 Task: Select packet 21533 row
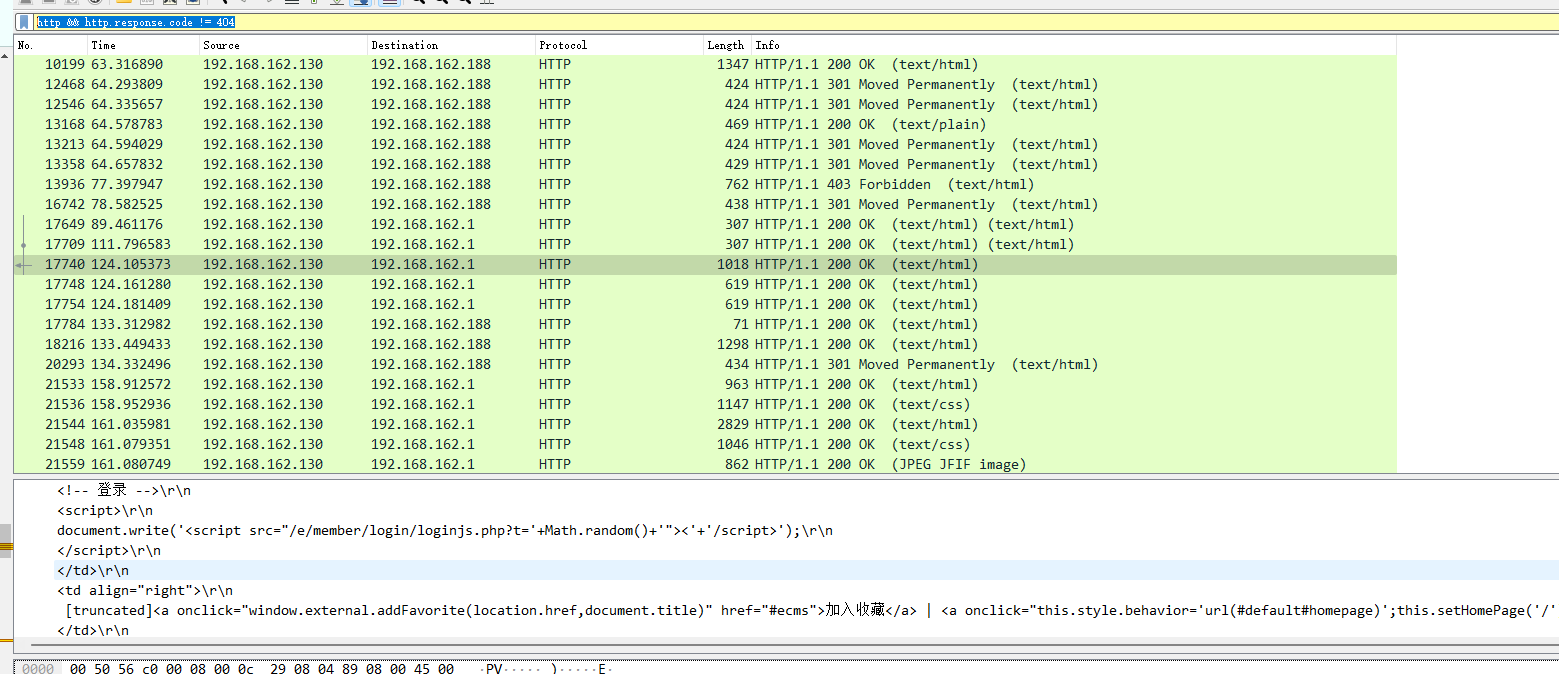click(705, 384)
